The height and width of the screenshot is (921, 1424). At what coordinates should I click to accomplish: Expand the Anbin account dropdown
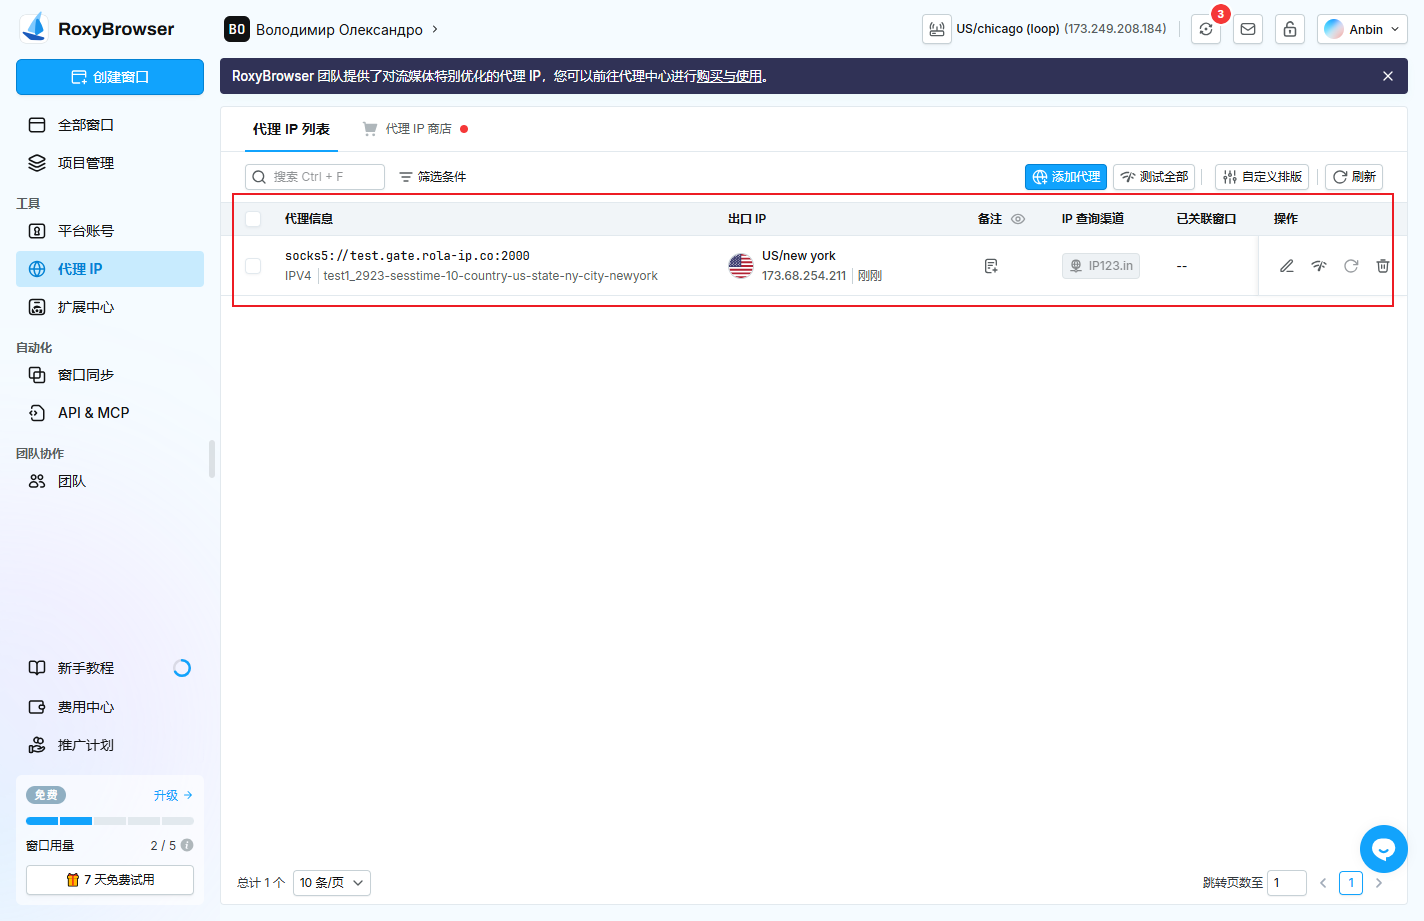pos(1362,29)
